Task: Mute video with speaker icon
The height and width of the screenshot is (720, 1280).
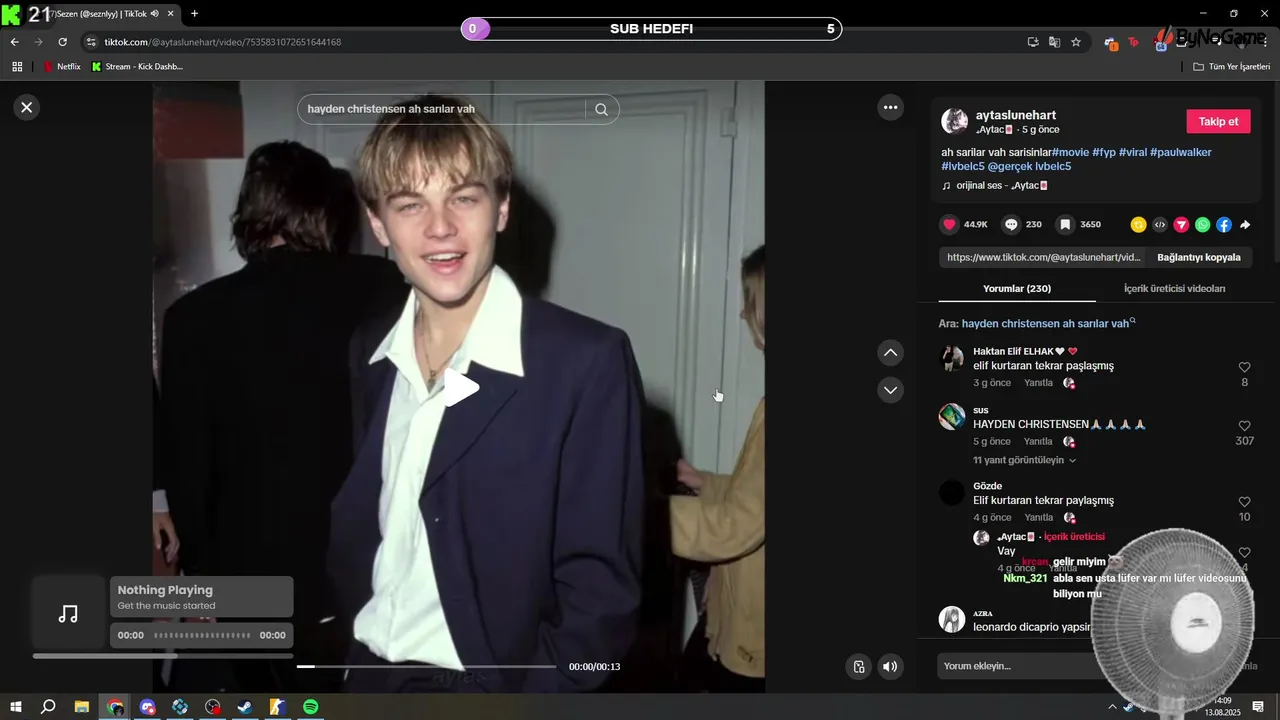Action: click(x=890, y=666)
